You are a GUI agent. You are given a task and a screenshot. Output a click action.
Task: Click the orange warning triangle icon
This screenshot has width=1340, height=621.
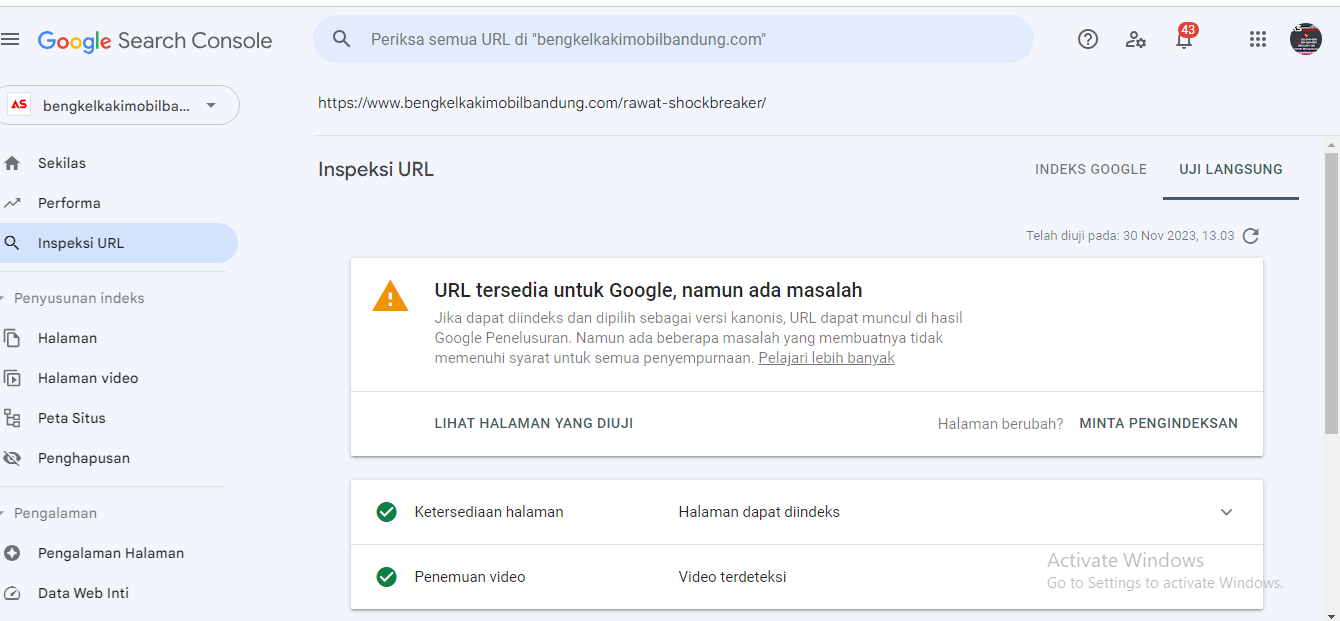(x=390, y=296)
